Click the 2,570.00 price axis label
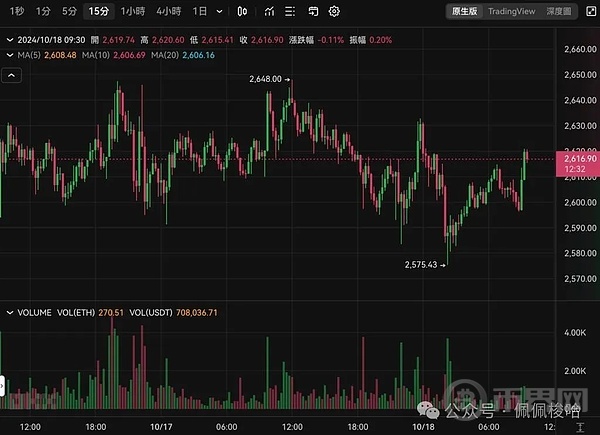 pyautogui.click(x=580, y=279)
